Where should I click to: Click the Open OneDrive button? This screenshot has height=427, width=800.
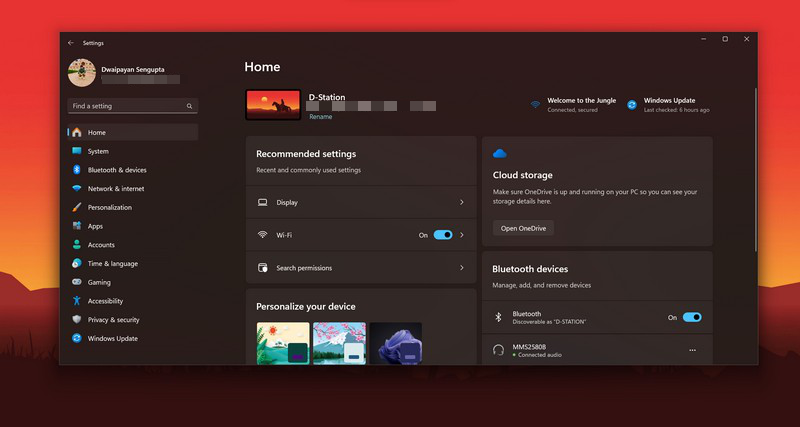(523, 228)
